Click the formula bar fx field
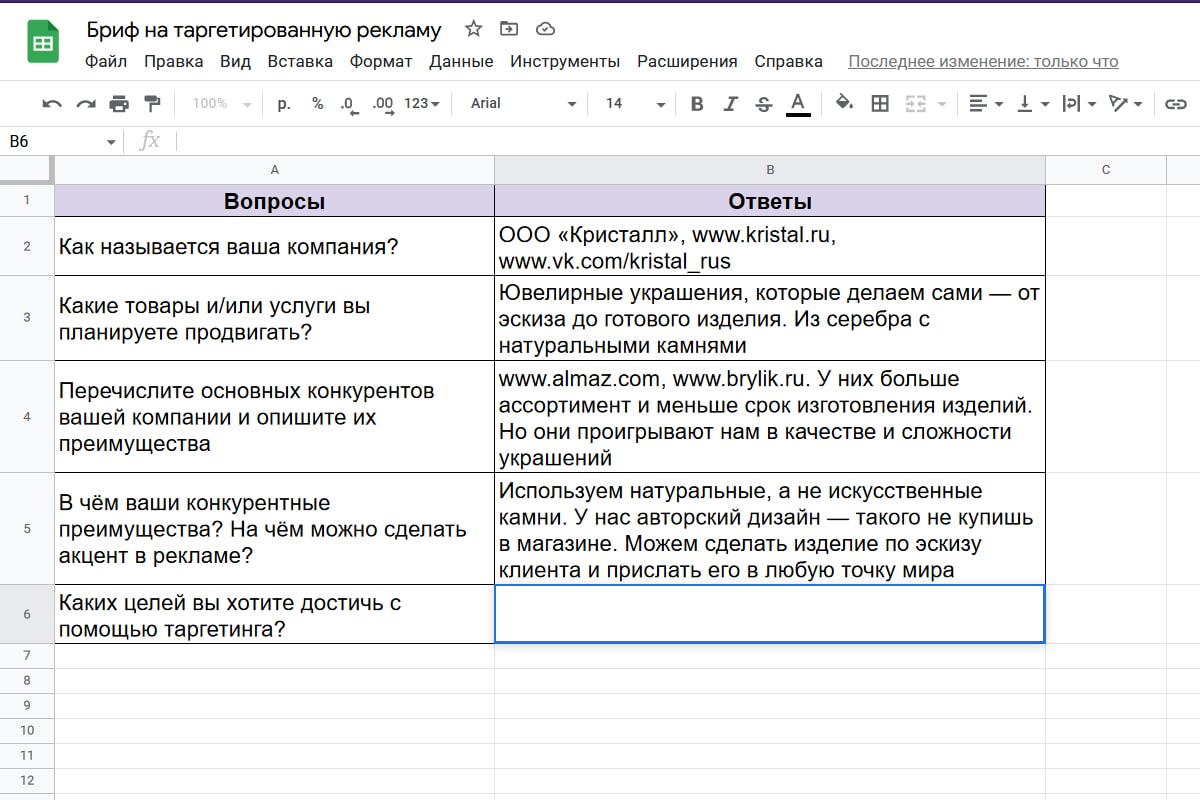The image size is (1200, 800). click(149, 140)
